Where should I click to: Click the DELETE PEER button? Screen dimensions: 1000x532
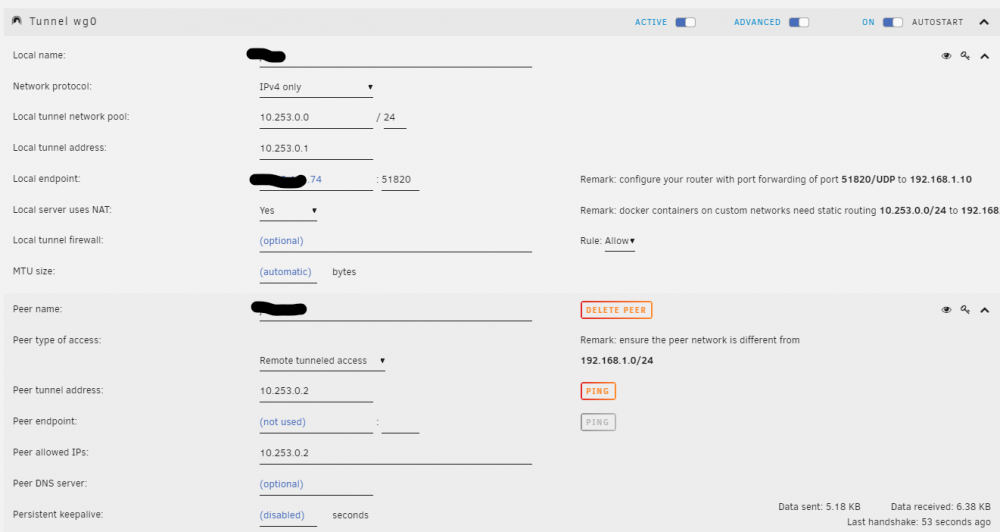pyautogui.click(x=616, y=310)
